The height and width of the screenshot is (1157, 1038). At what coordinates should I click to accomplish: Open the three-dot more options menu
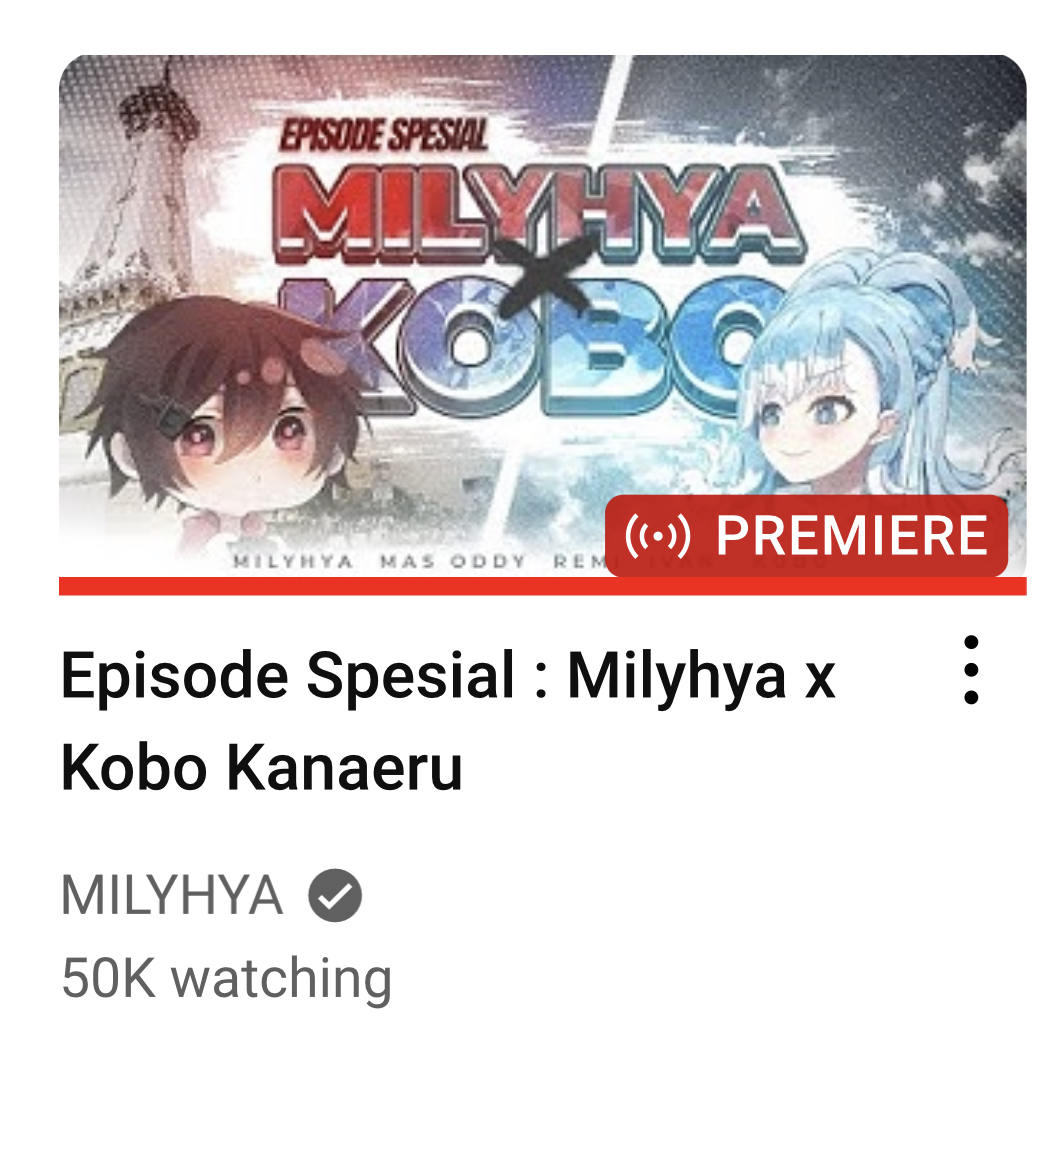tap(971, 669)
